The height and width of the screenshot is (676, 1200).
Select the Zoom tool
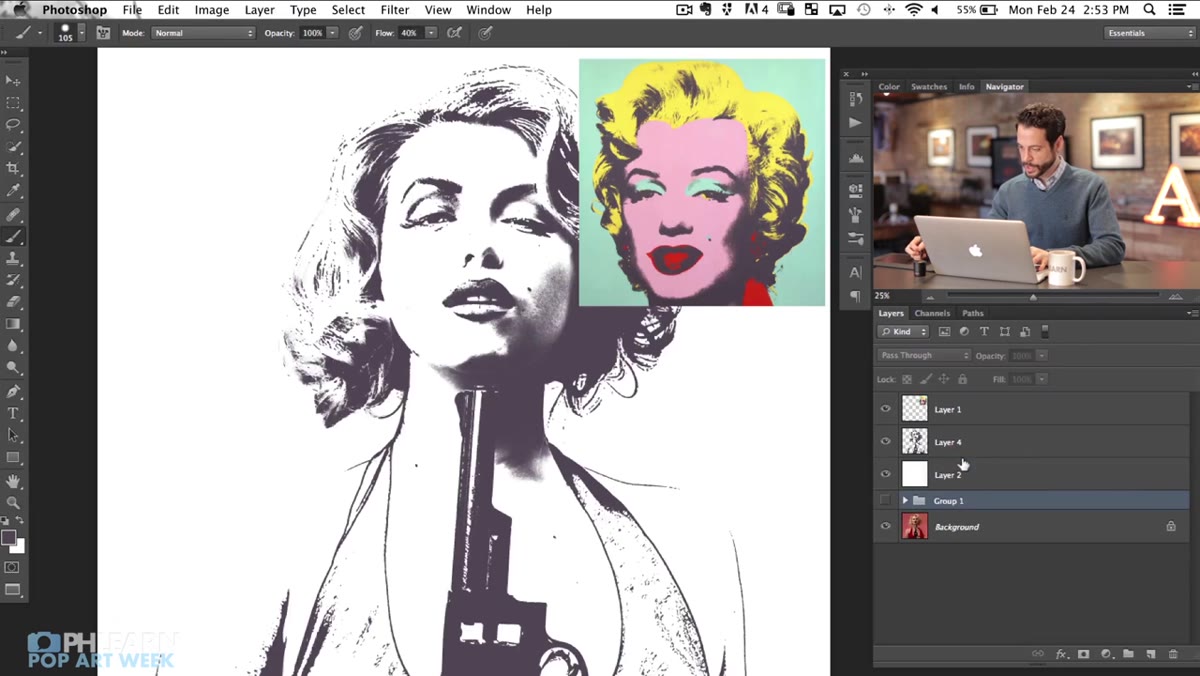[13, 503]
